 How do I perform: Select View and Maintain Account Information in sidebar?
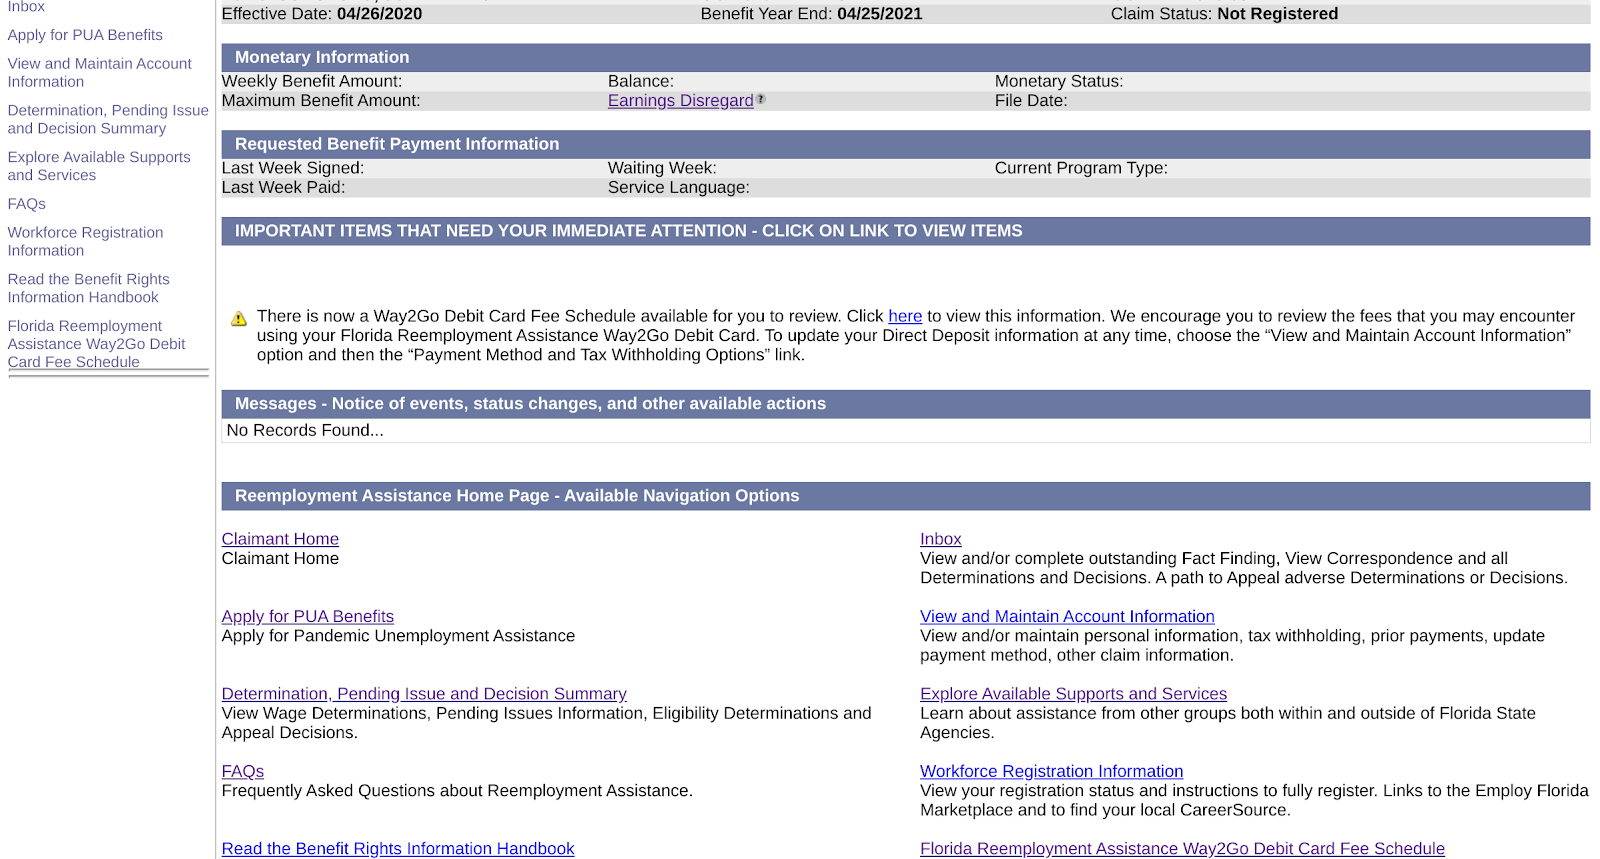[100, 72]
